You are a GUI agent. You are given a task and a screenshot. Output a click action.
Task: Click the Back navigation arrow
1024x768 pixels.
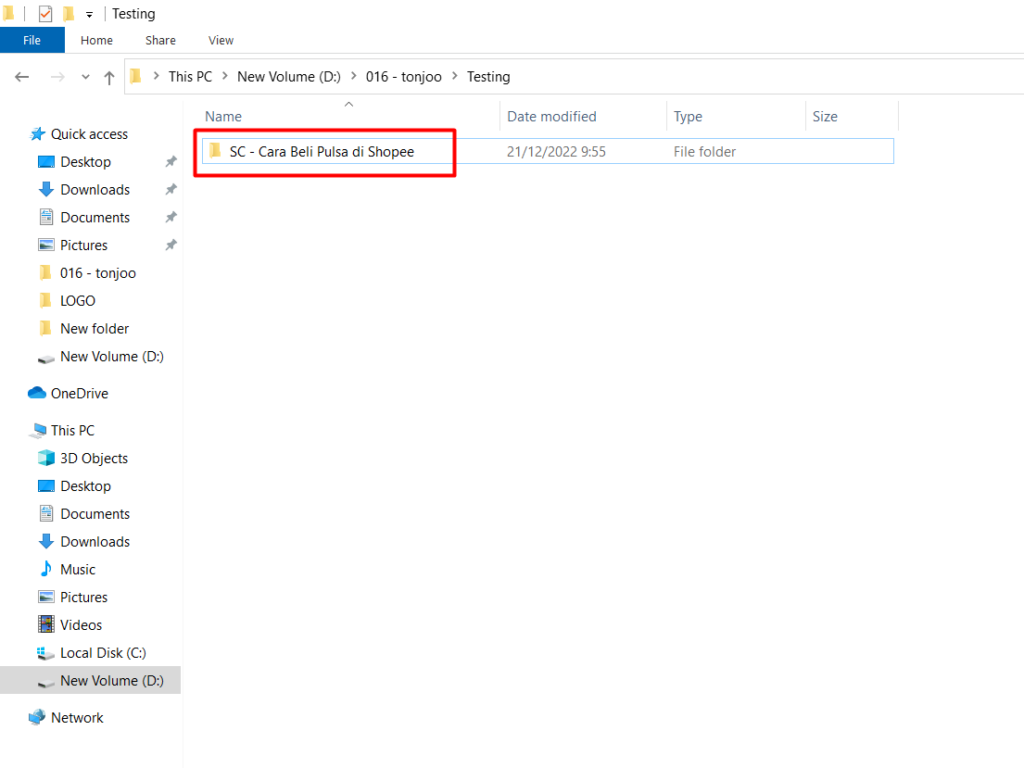point(22,76)
